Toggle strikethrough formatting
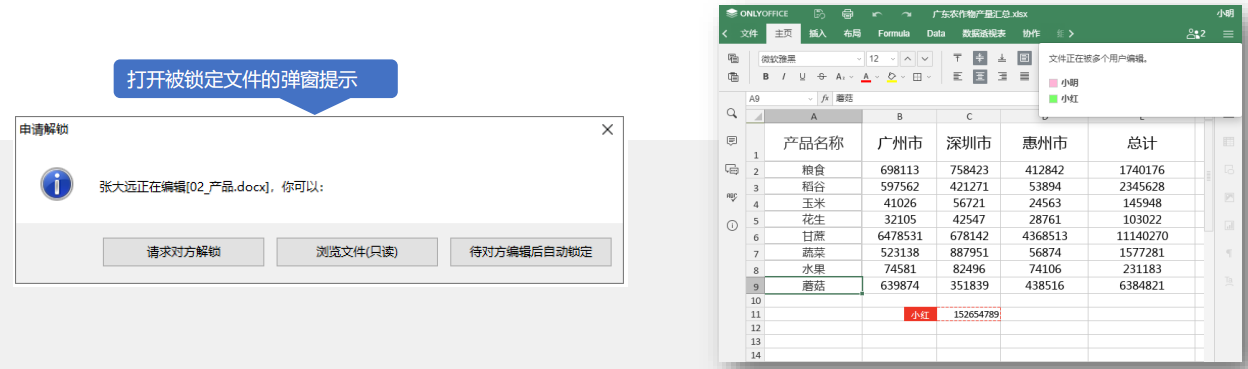Viewport: 1248px width, 369px height. click(822, 76)
